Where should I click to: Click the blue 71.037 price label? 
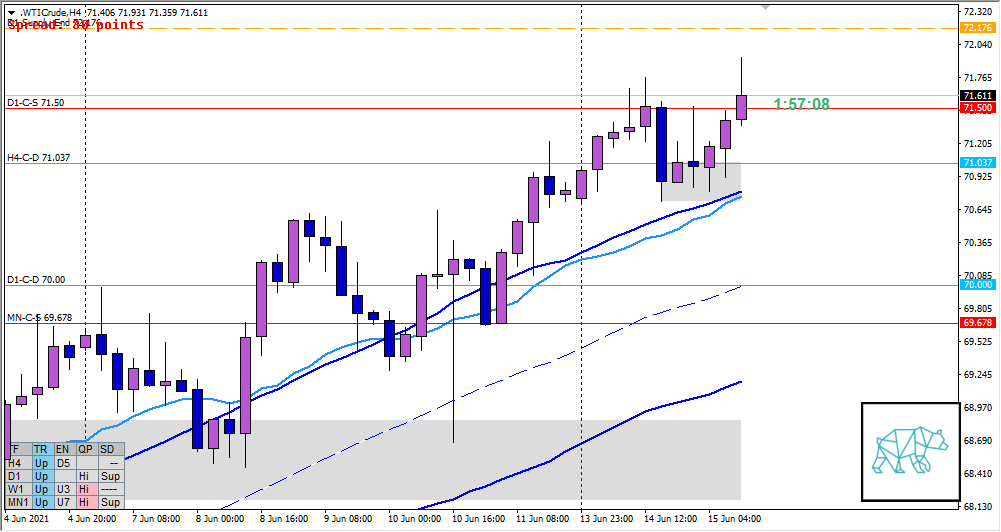tap(976, 163)
